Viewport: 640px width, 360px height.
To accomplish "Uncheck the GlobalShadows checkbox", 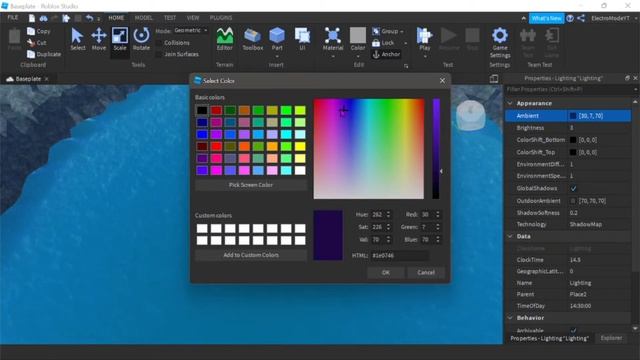I will point(573,189).
